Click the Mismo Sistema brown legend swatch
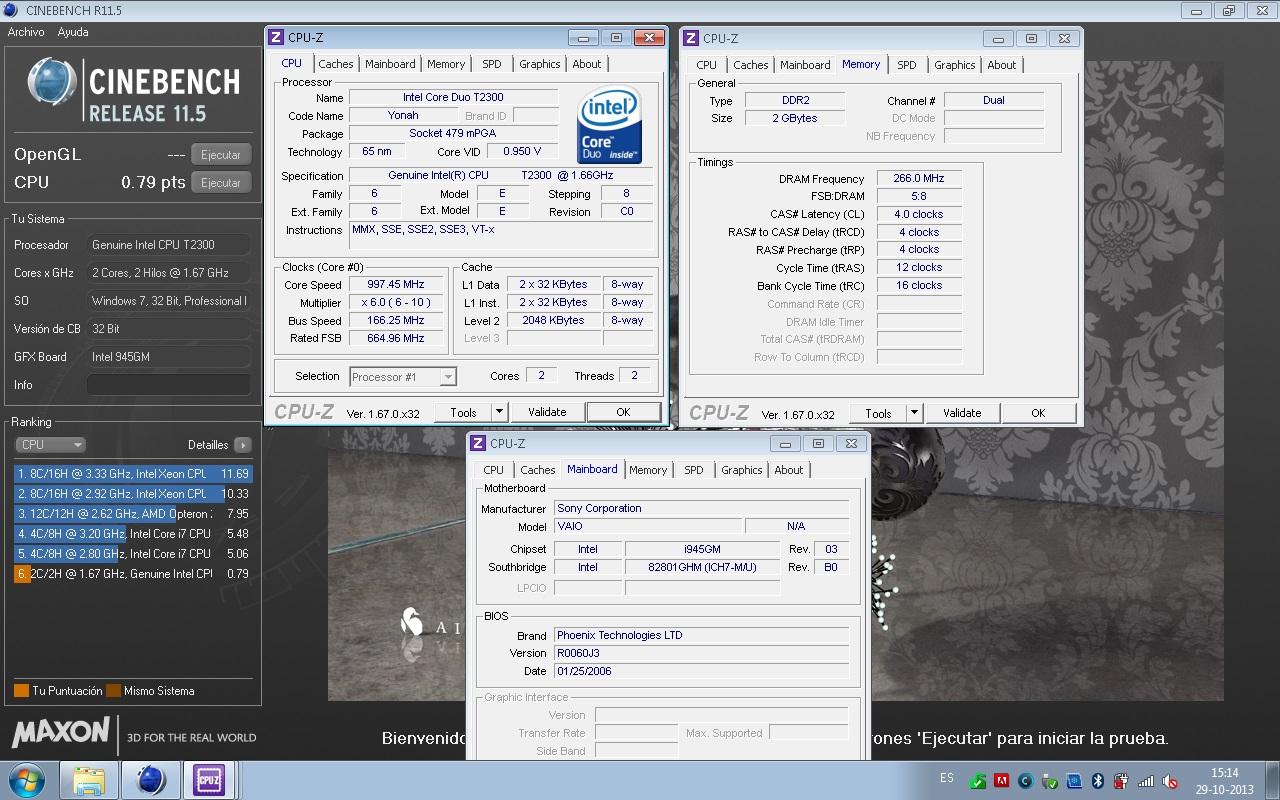 (x=113, y=691)
